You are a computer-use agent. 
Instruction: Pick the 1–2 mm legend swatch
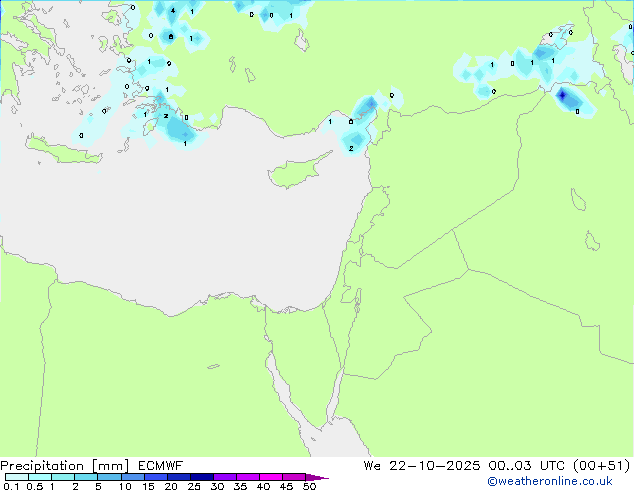pyautogui.click(x=63, y=477)
